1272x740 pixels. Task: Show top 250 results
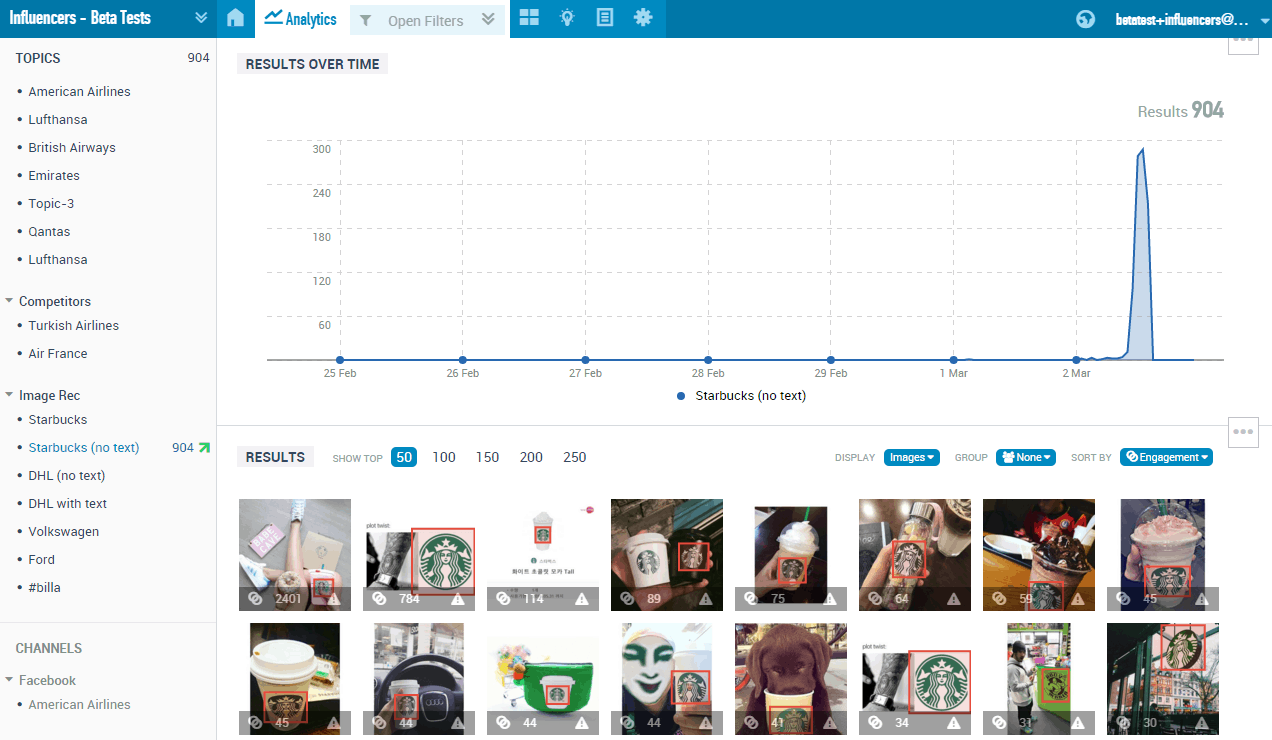pos(575,457)
